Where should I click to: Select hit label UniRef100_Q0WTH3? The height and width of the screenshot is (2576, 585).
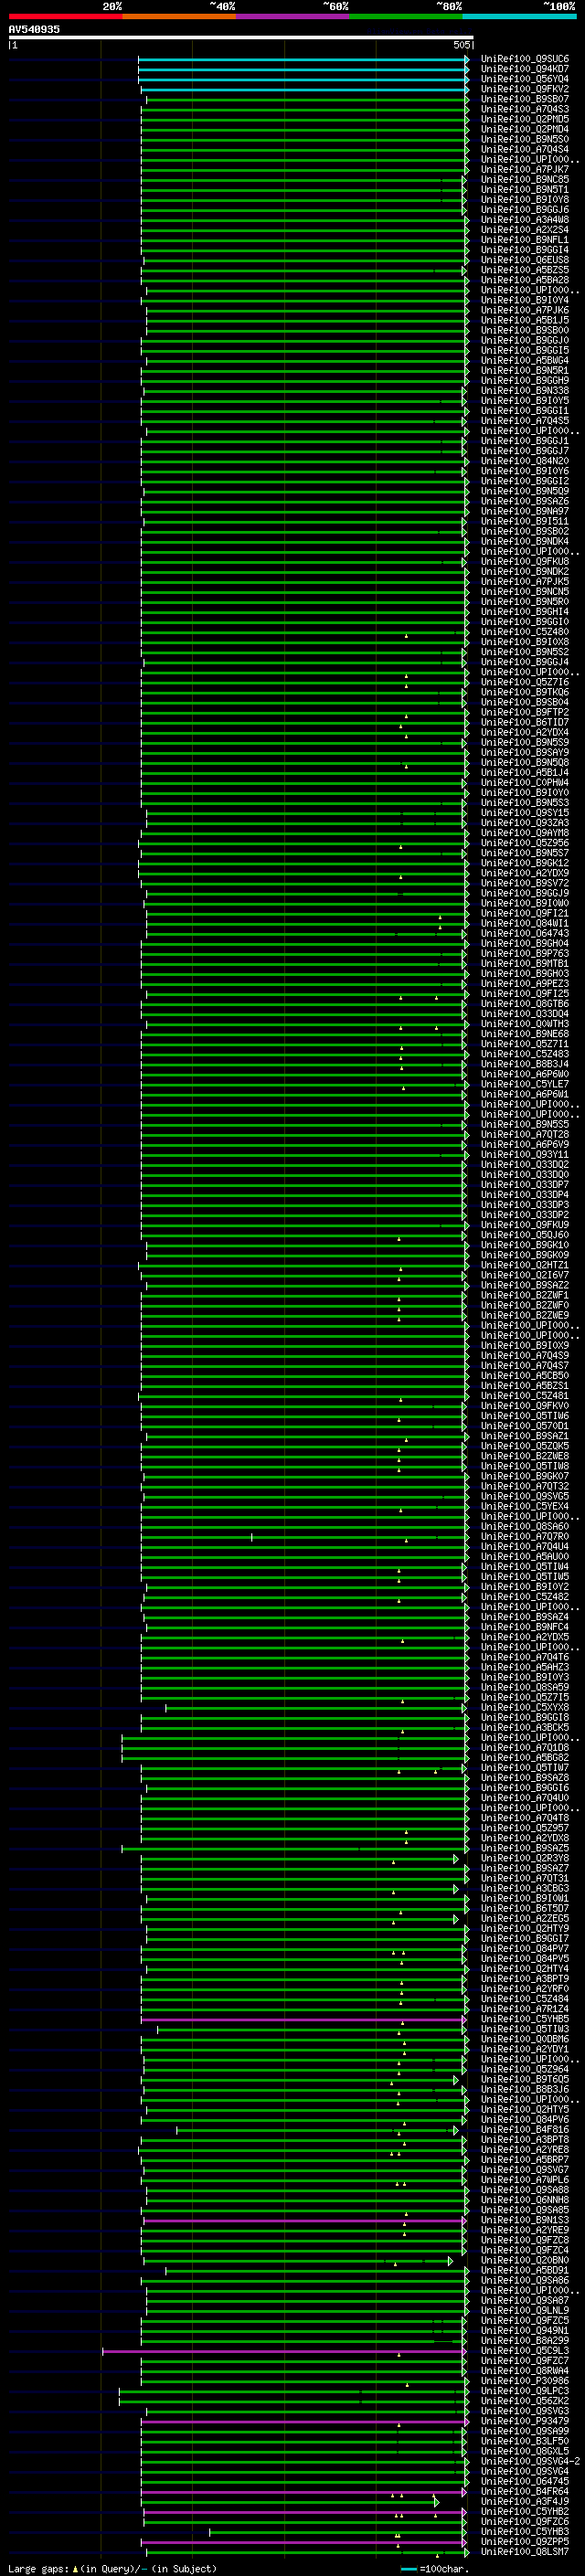(x=524, y=1024)
